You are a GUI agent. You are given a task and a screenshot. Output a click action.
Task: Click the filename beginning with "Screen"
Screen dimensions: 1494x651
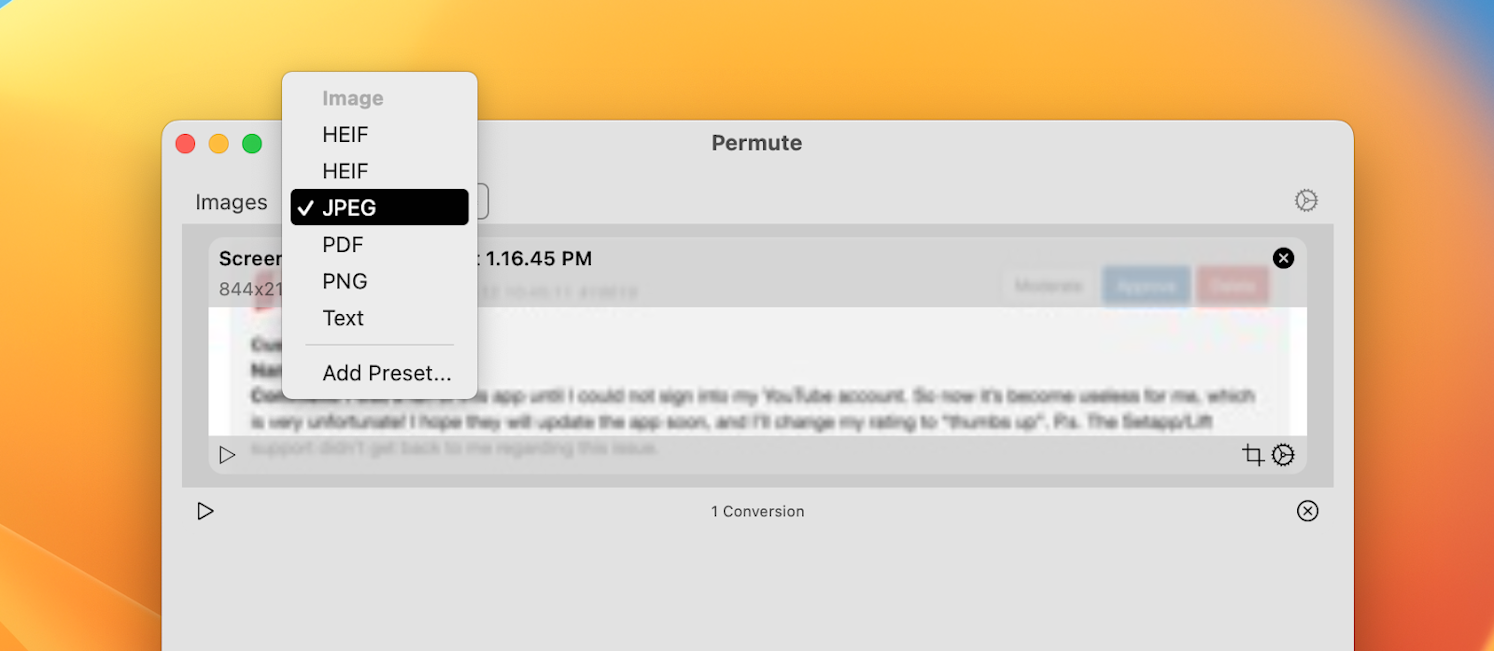click(x=249, y=258)
